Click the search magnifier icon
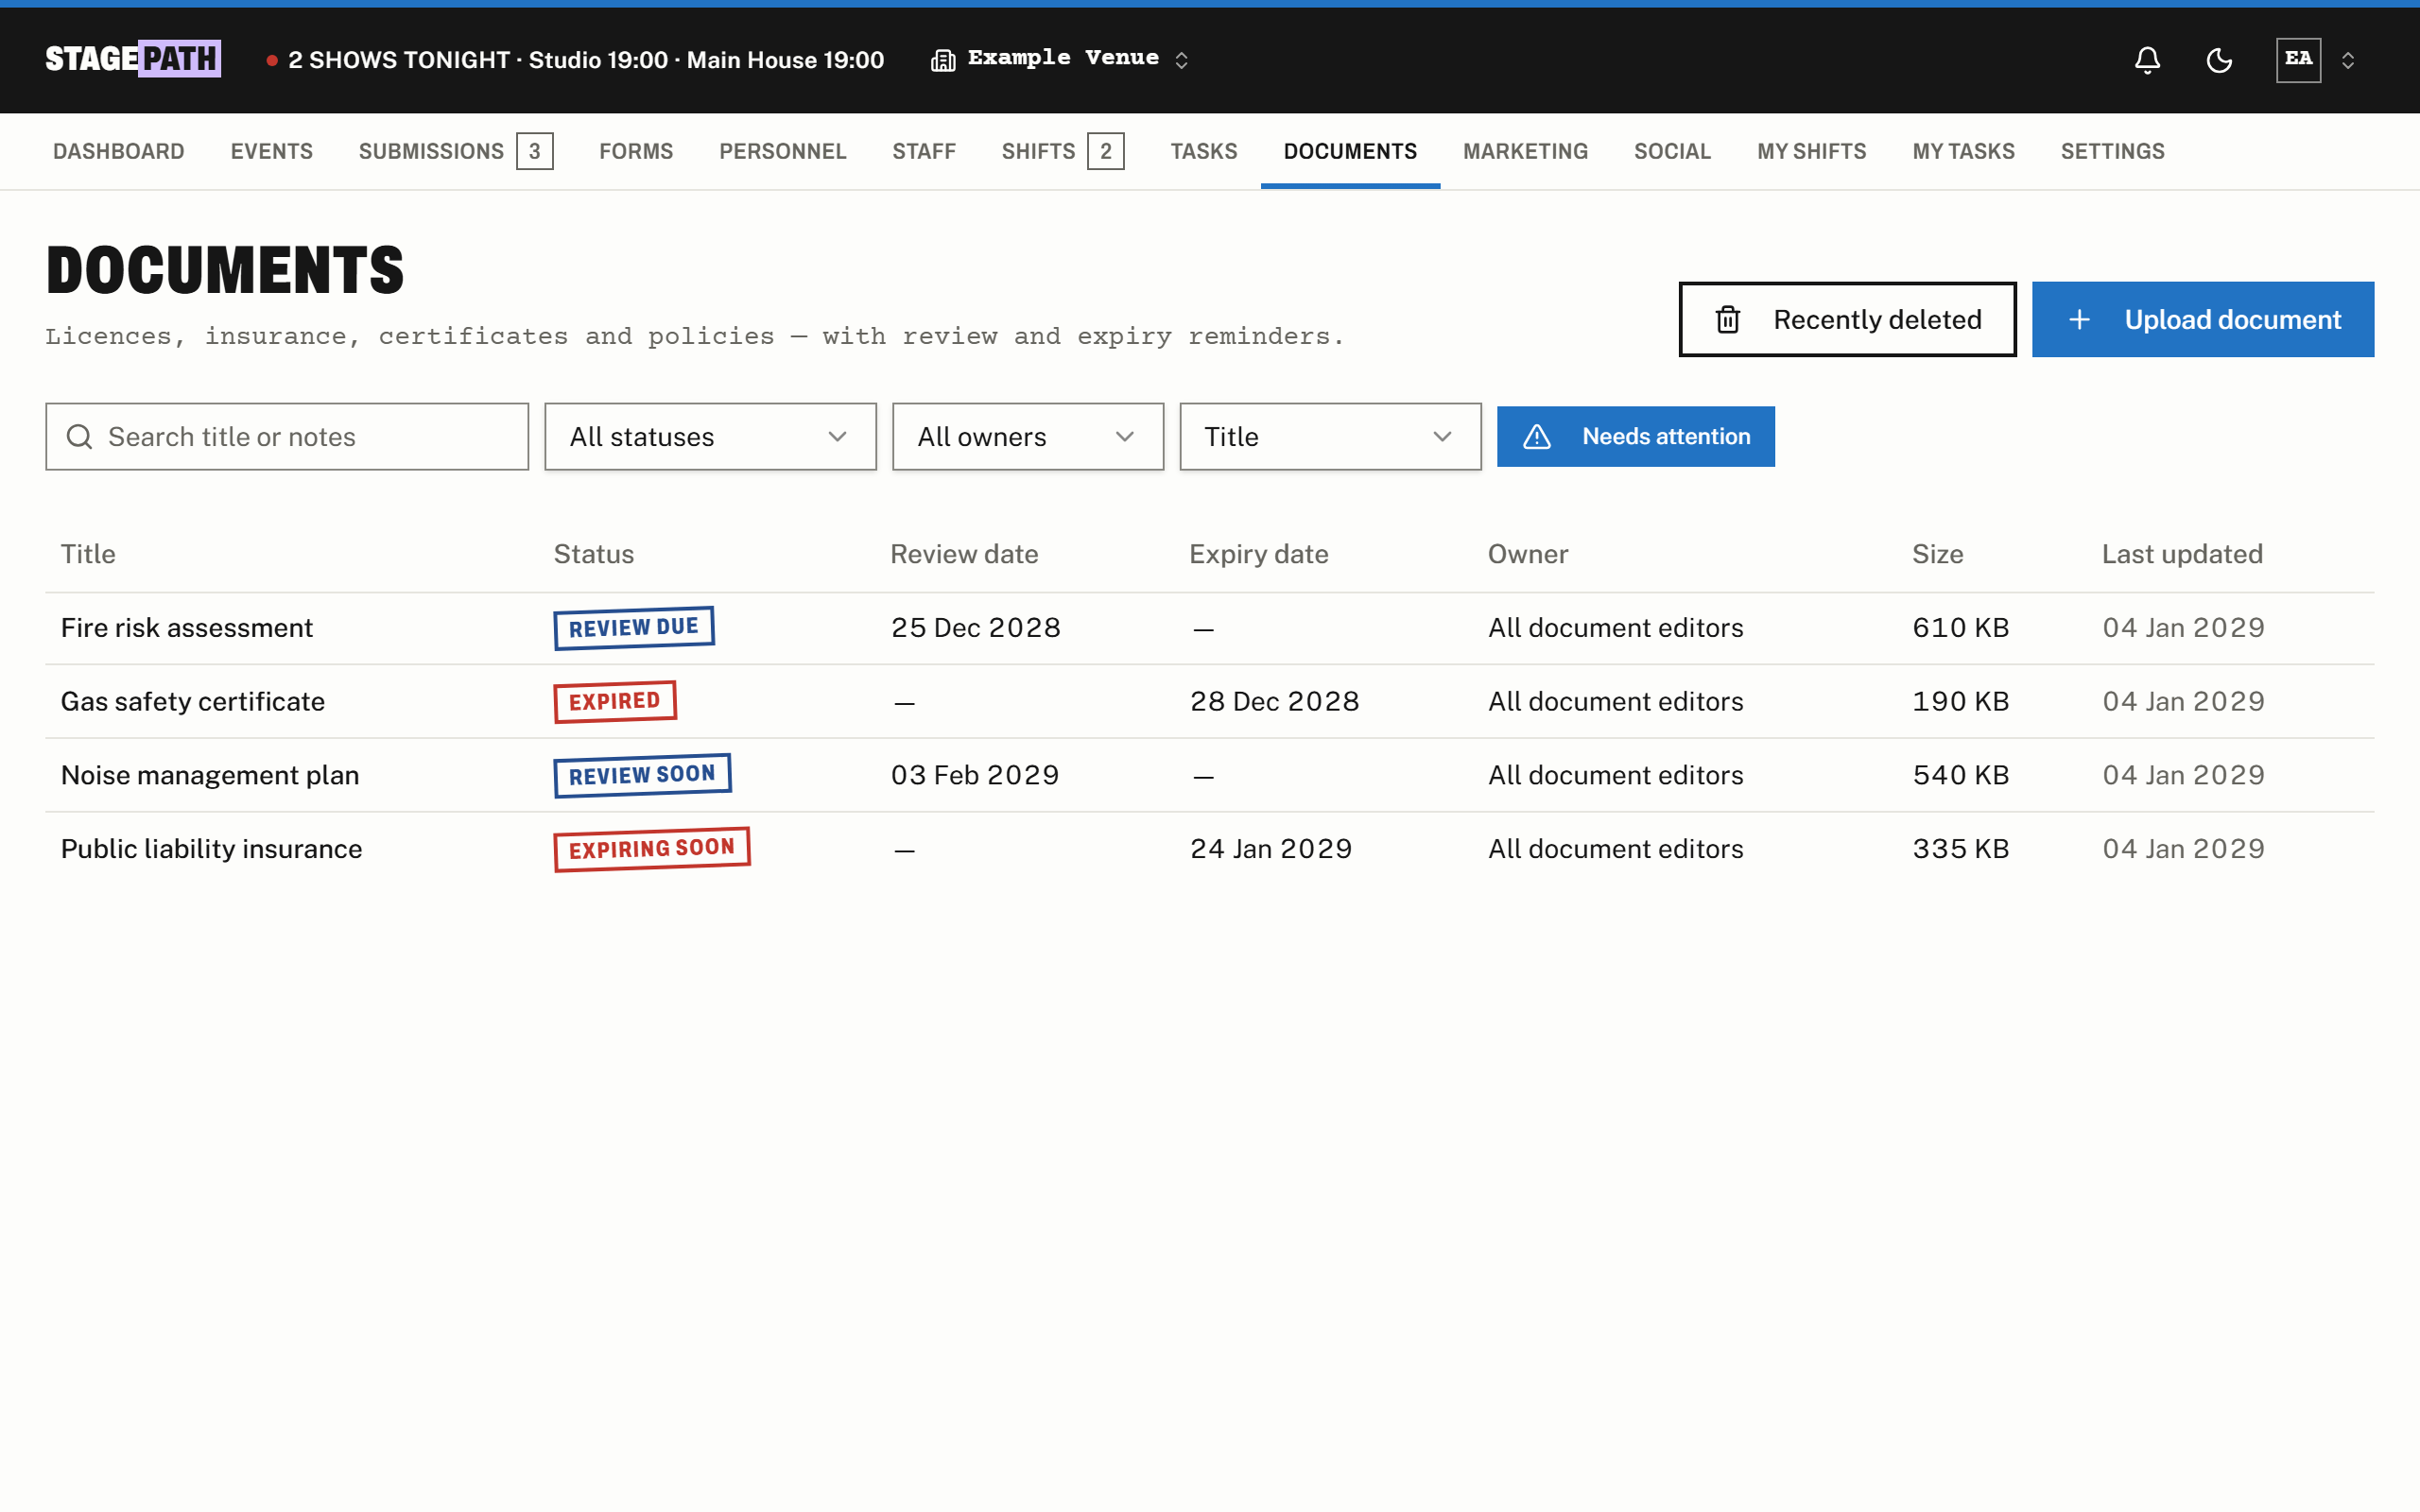 coord(80,437)
